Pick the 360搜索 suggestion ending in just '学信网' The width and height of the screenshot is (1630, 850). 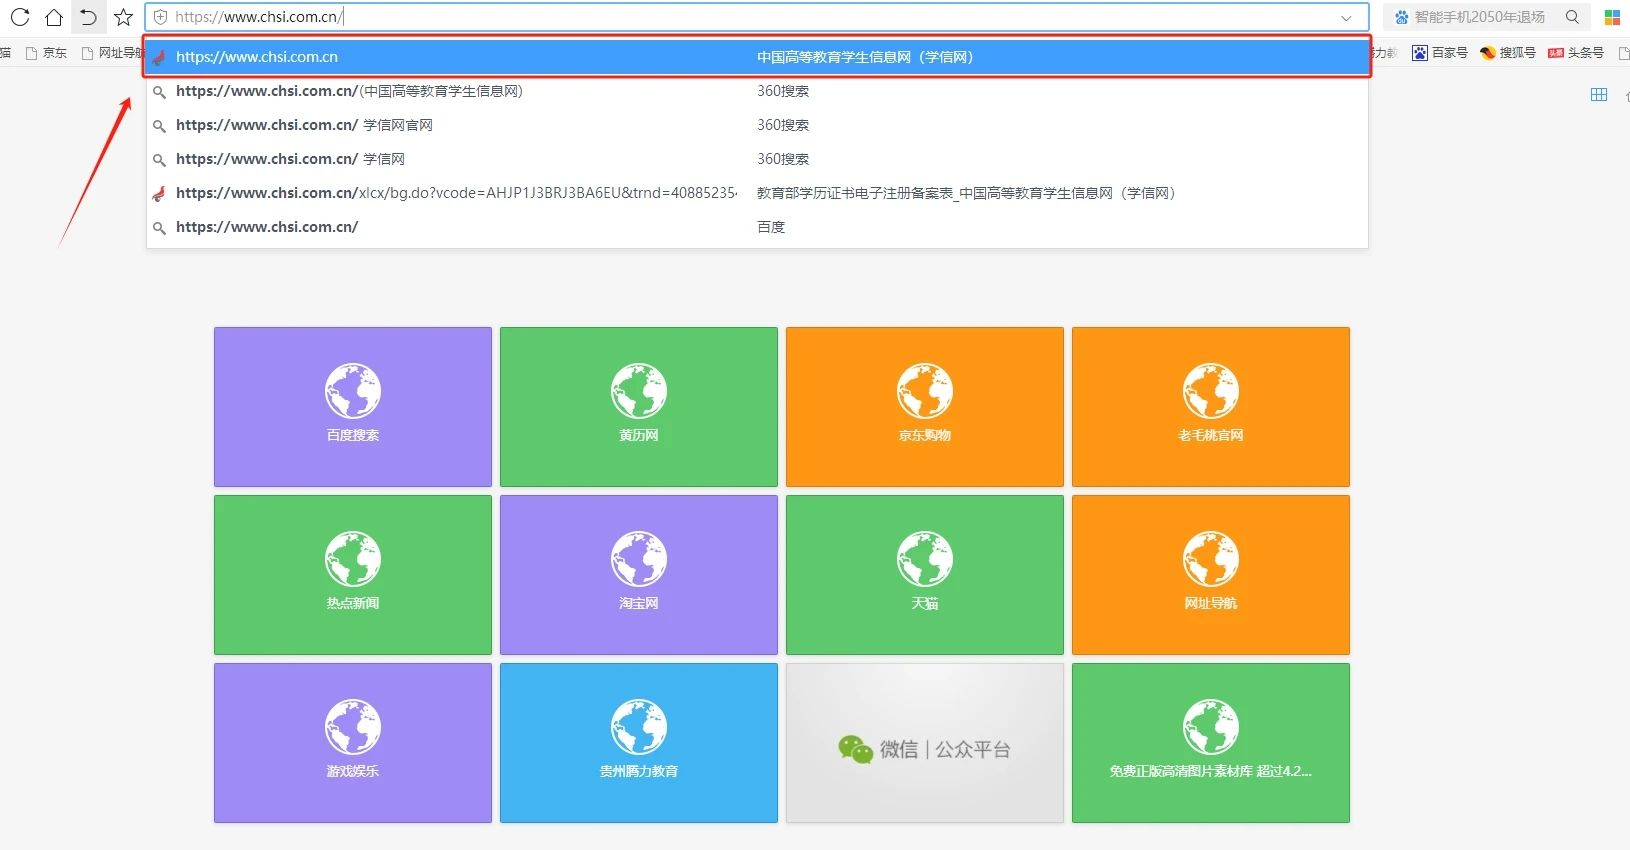coord(757,159)
